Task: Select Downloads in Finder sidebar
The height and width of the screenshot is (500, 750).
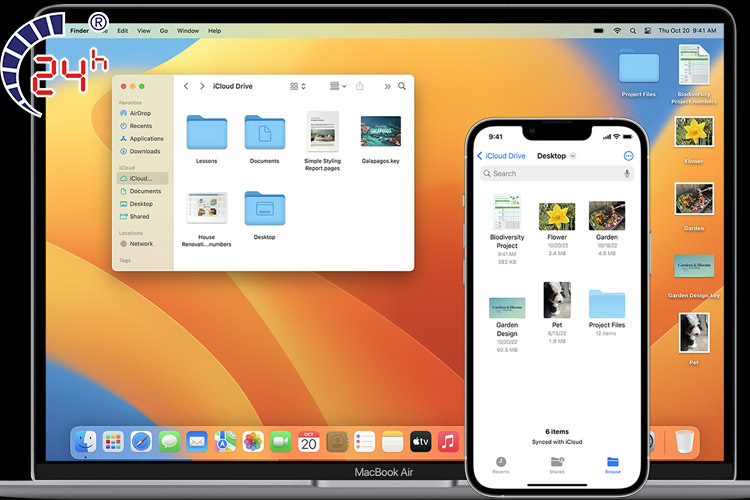Action: tap(142, 151)
